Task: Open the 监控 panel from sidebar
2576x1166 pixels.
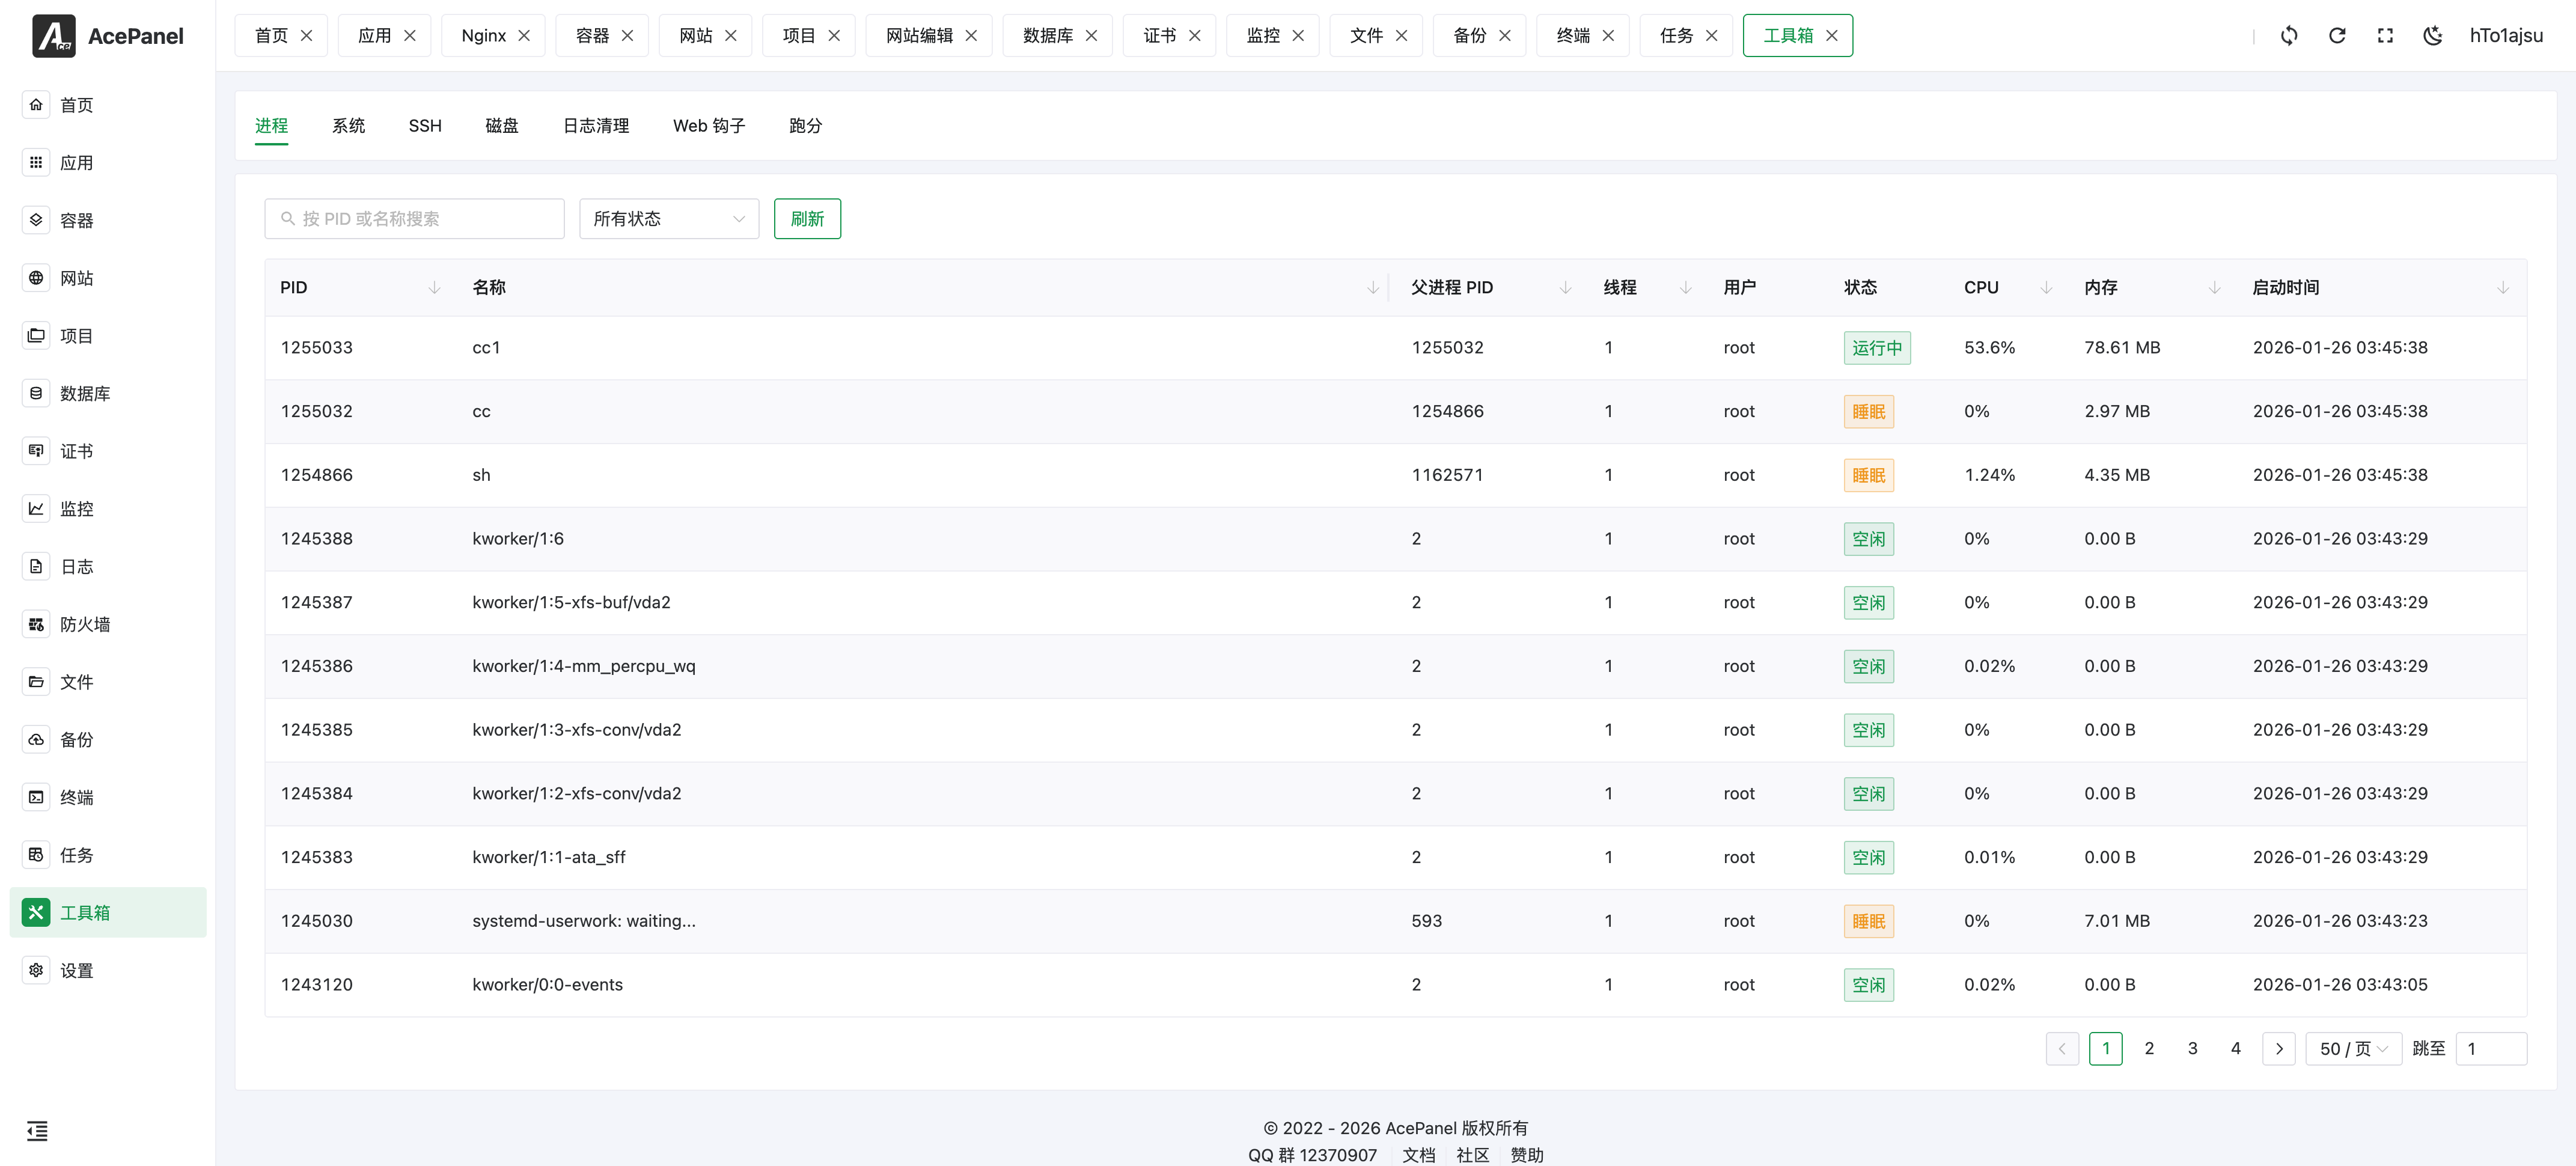Action: [77, 508]
